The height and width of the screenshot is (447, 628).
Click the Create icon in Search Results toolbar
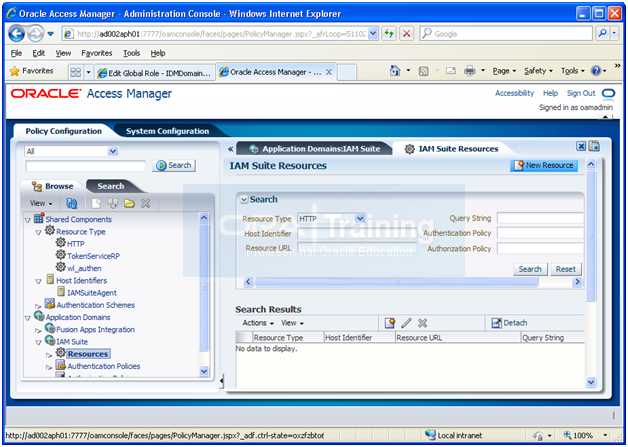pos(390,323)
